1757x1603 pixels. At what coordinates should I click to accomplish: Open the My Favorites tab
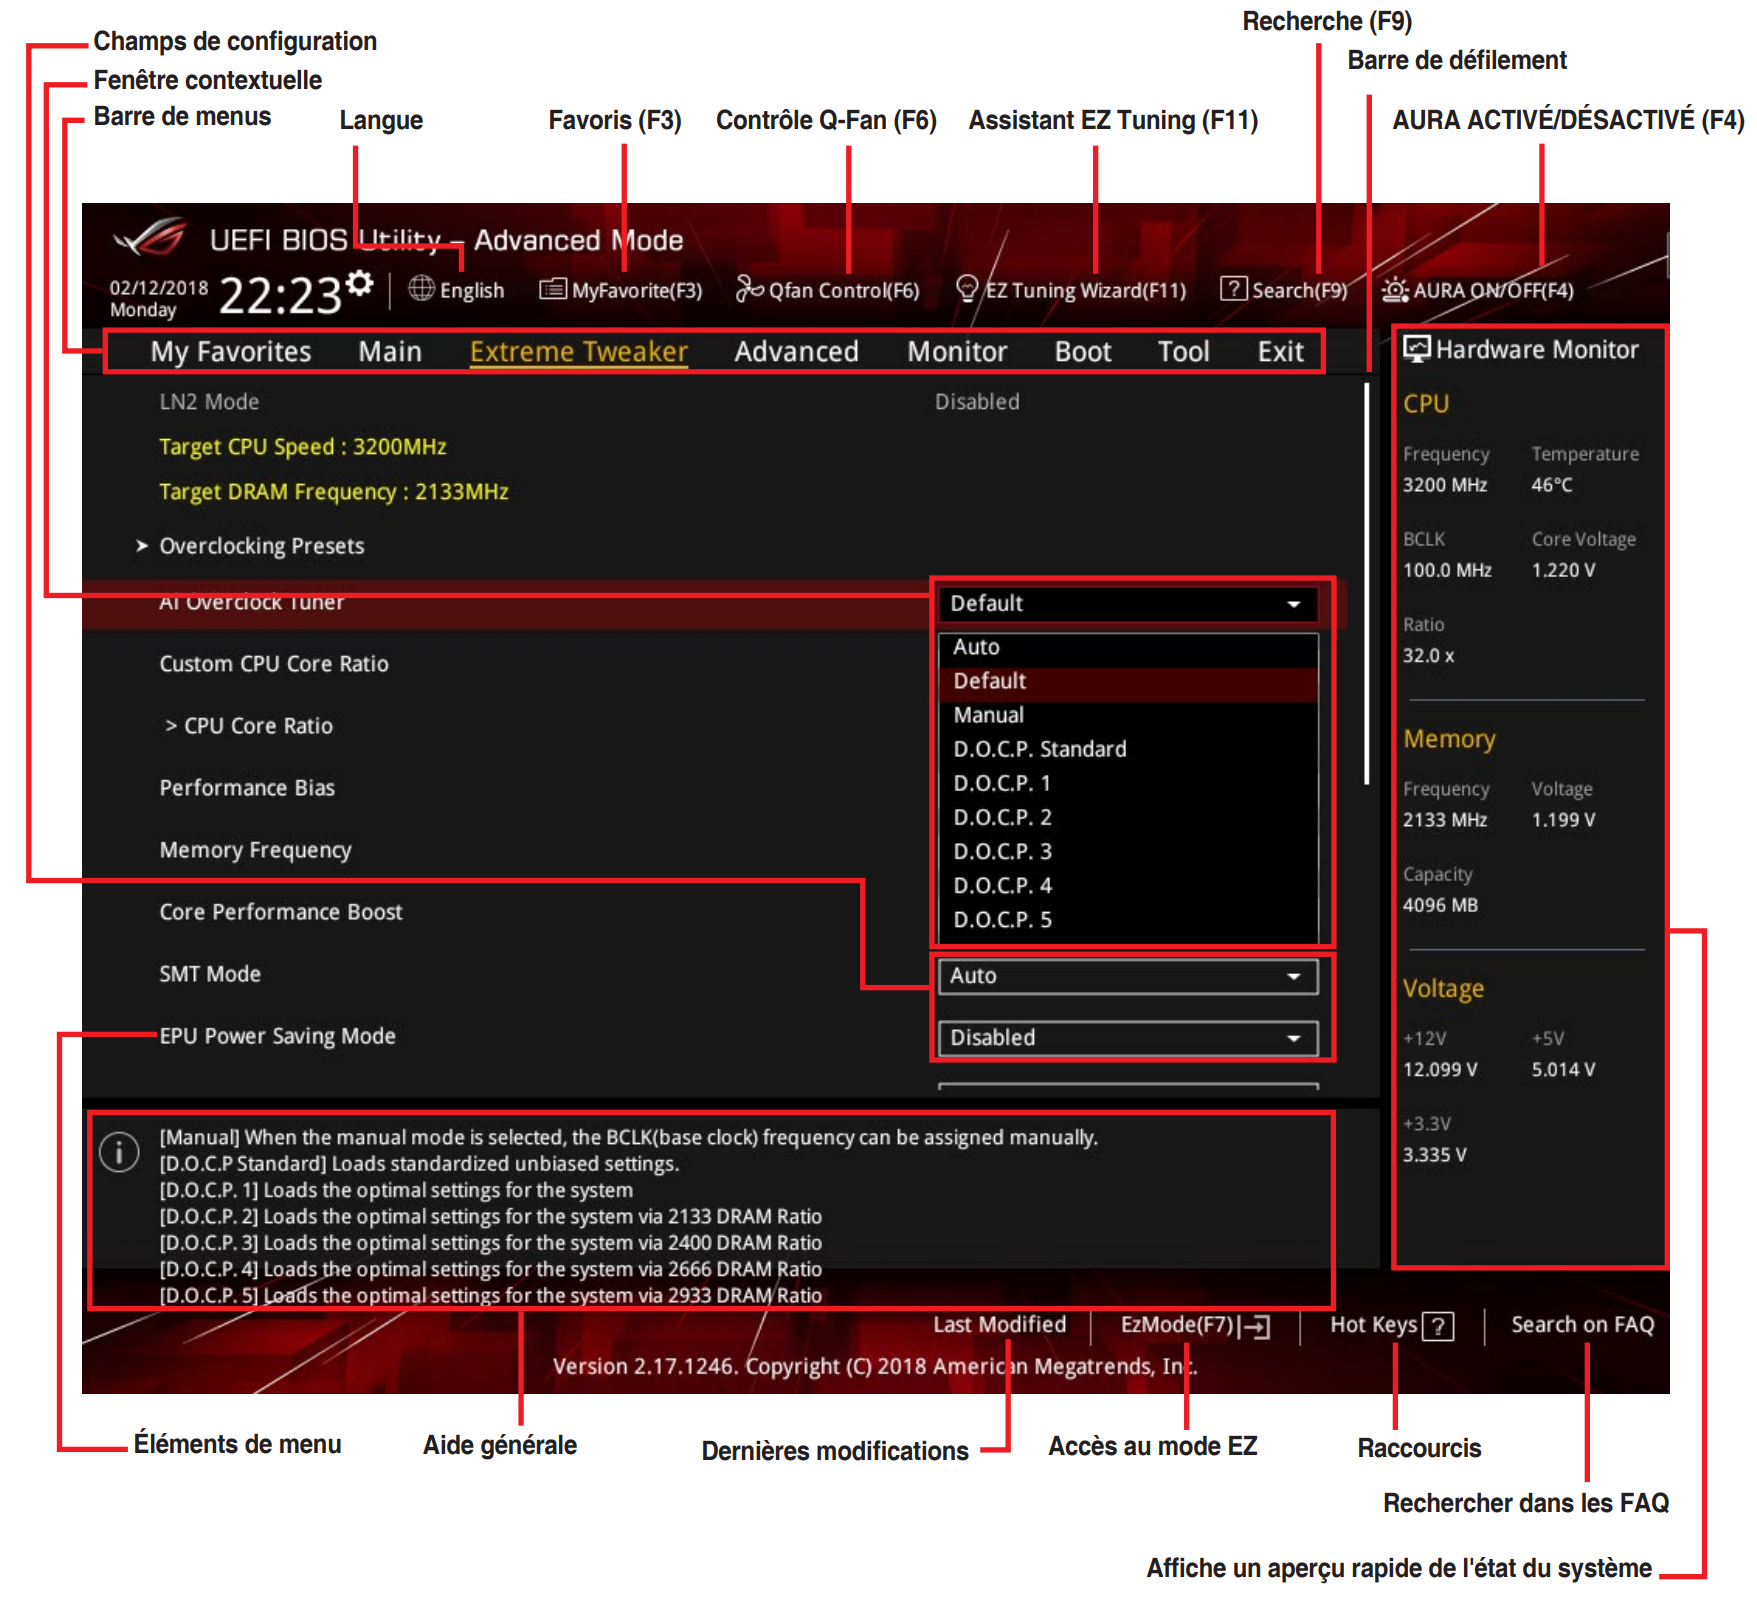[x=231, y=352]
